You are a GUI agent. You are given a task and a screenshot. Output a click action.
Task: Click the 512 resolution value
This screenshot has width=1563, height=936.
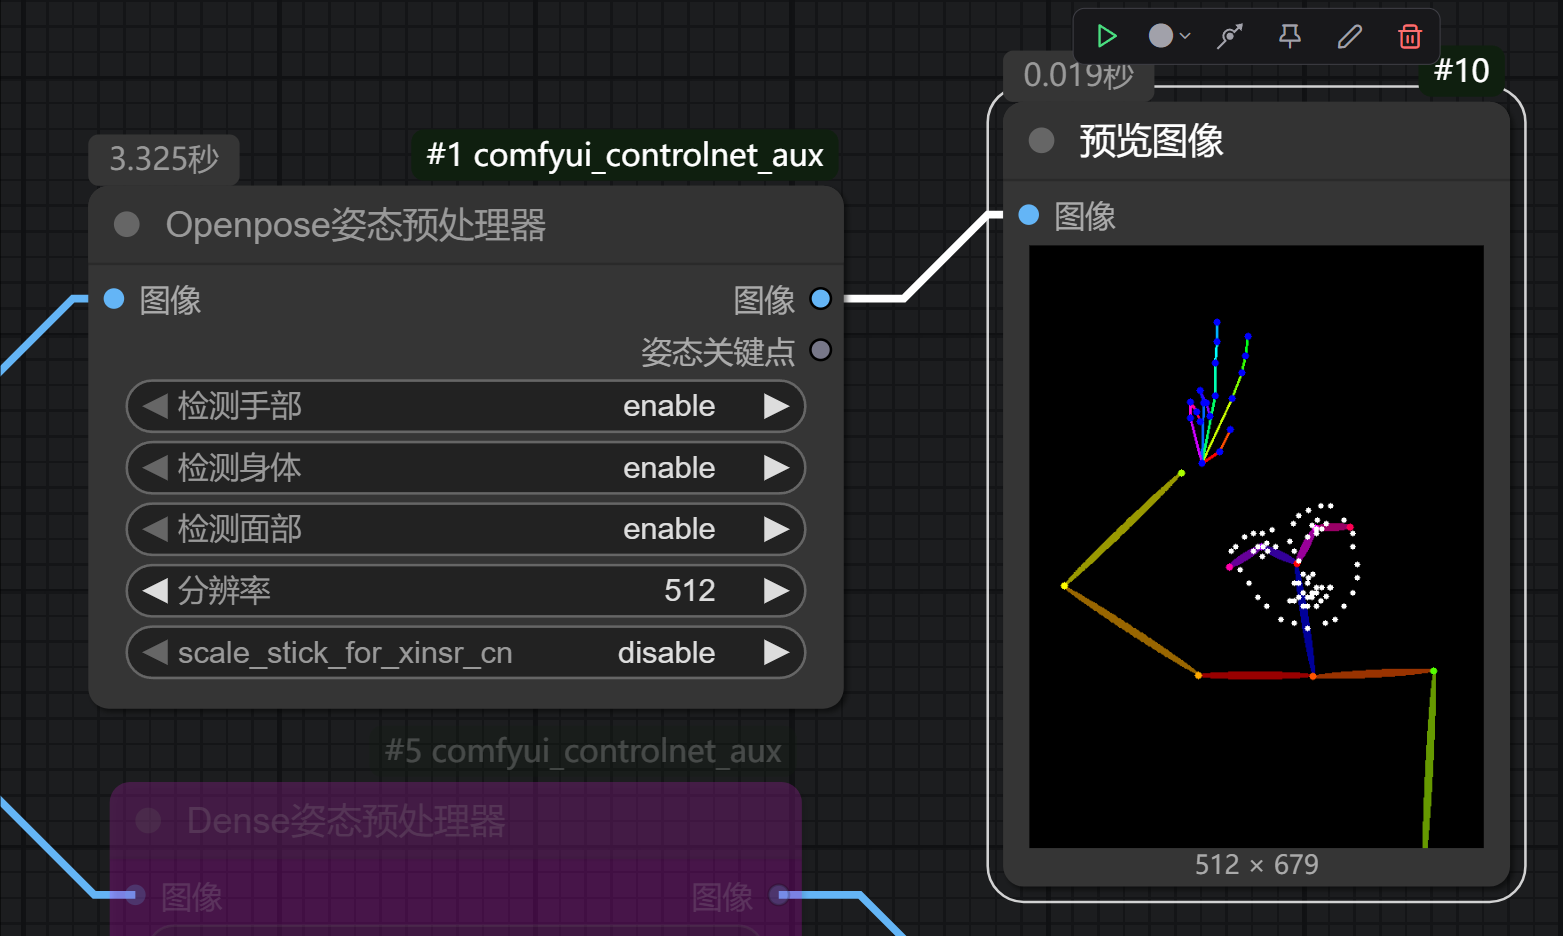(x=688, y=591)
